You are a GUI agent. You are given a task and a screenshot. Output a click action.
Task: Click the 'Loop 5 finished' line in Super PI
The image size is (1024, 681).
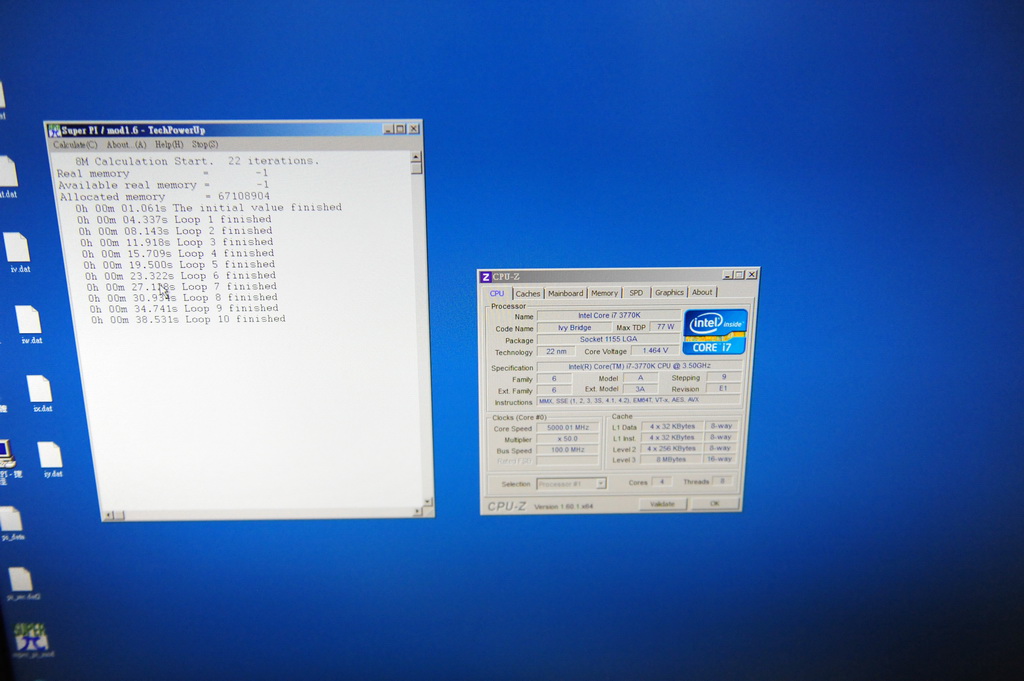[179, 264]
